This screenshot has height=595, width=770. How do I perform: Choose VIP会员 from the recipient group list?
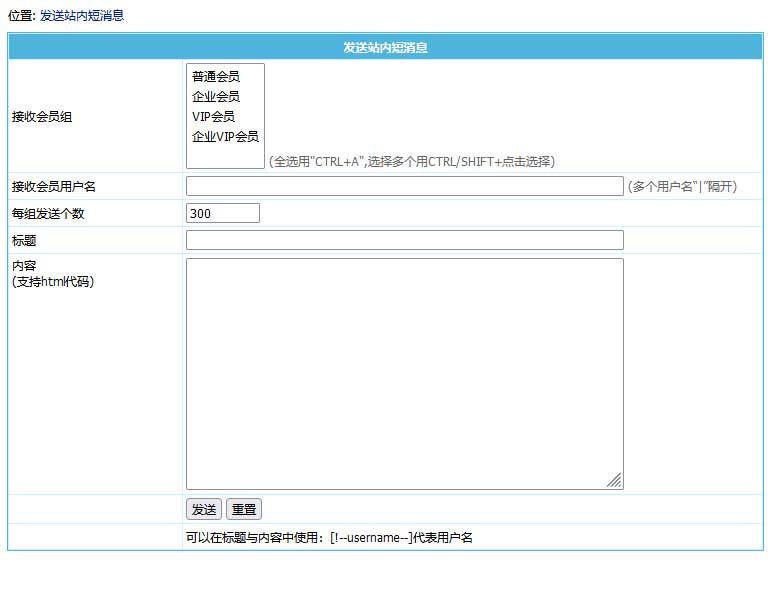click(x=213, y=117)
